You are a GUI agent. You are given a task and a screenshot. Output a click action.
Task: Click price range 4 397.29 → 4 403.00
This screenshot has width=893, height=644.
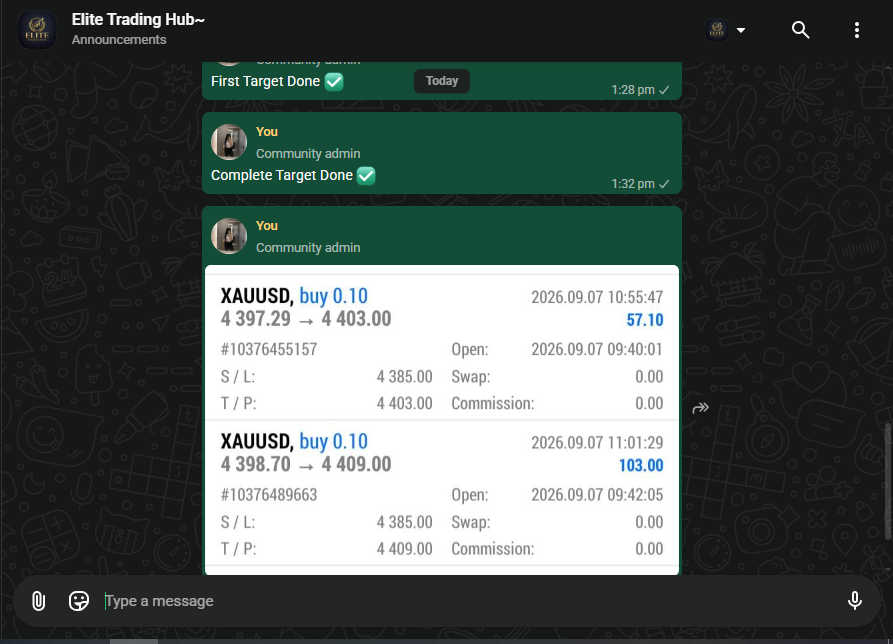(306, 319)
